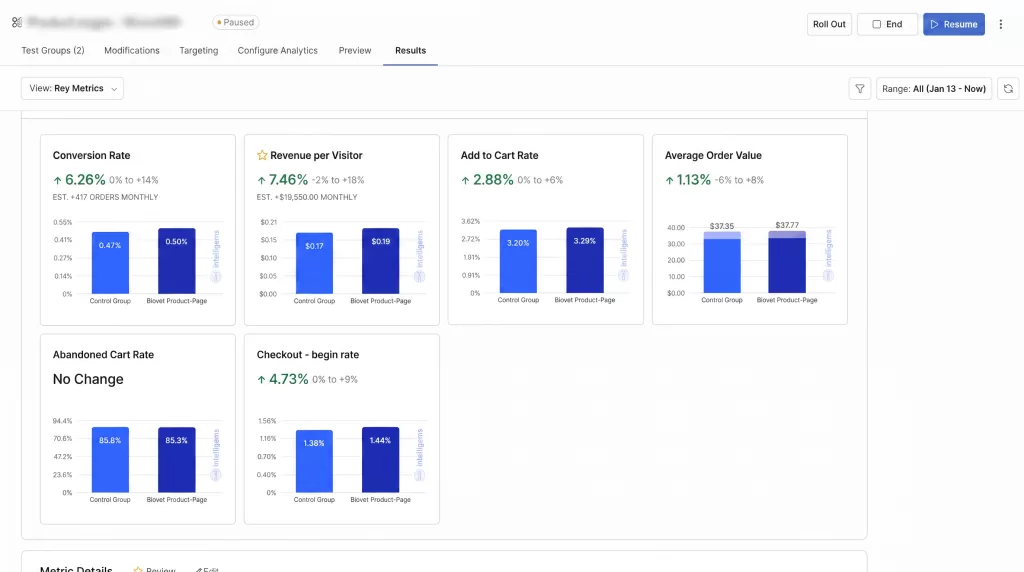Click the 0.50% variant conversion bar
The image size is (1024, 572).
tap(176, 261)
